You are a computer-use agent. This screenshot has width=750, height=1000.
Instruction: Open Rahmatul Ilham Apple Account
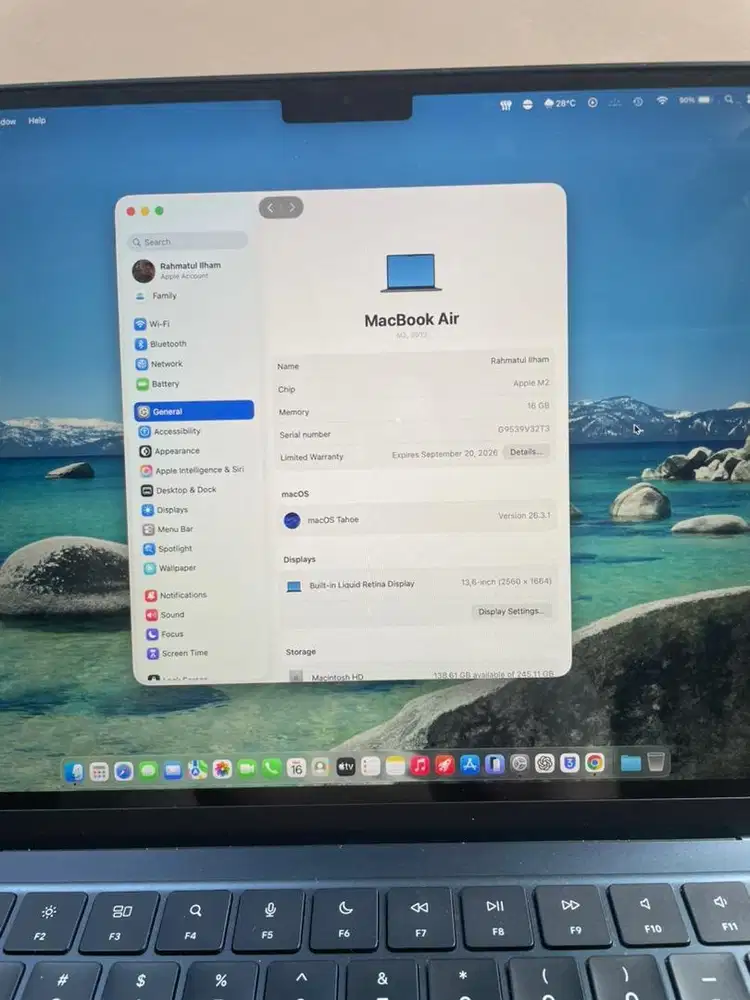[x=177, y=270]
